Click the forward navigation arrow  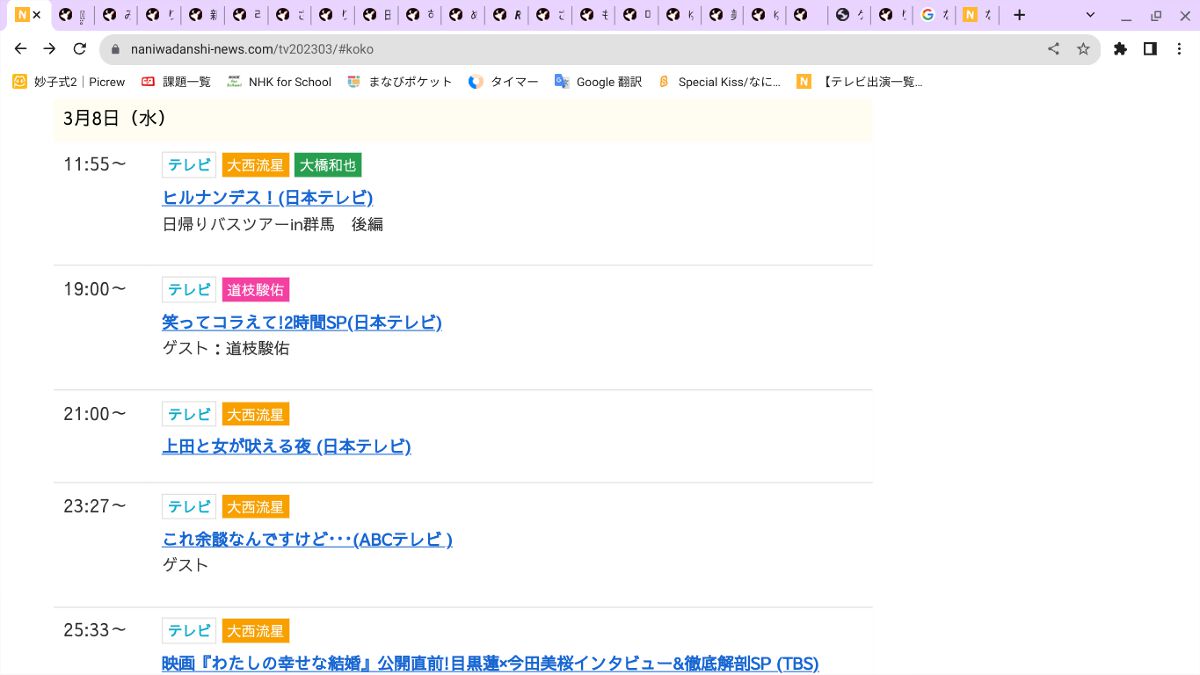point(49,48)
